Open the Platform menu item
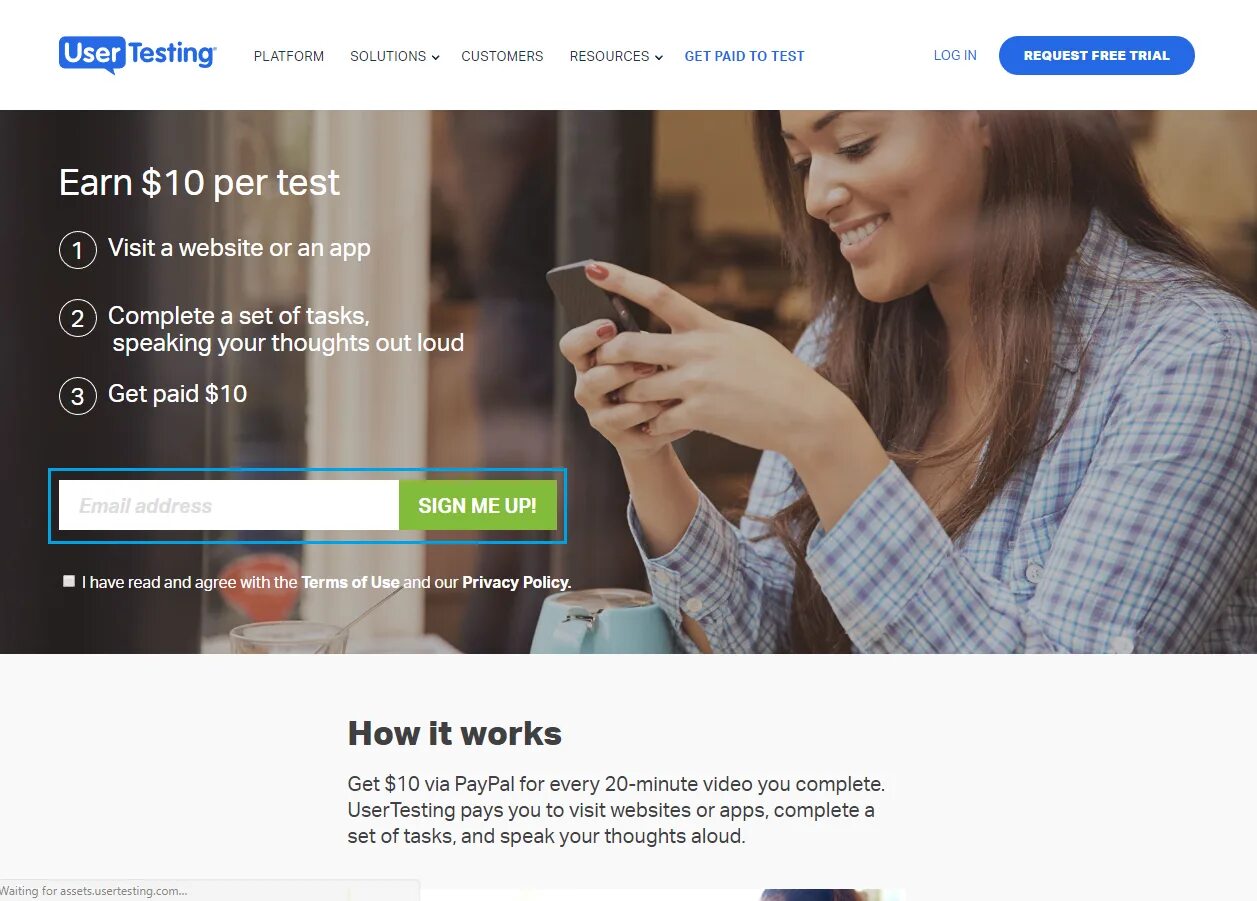 point(289,56)
